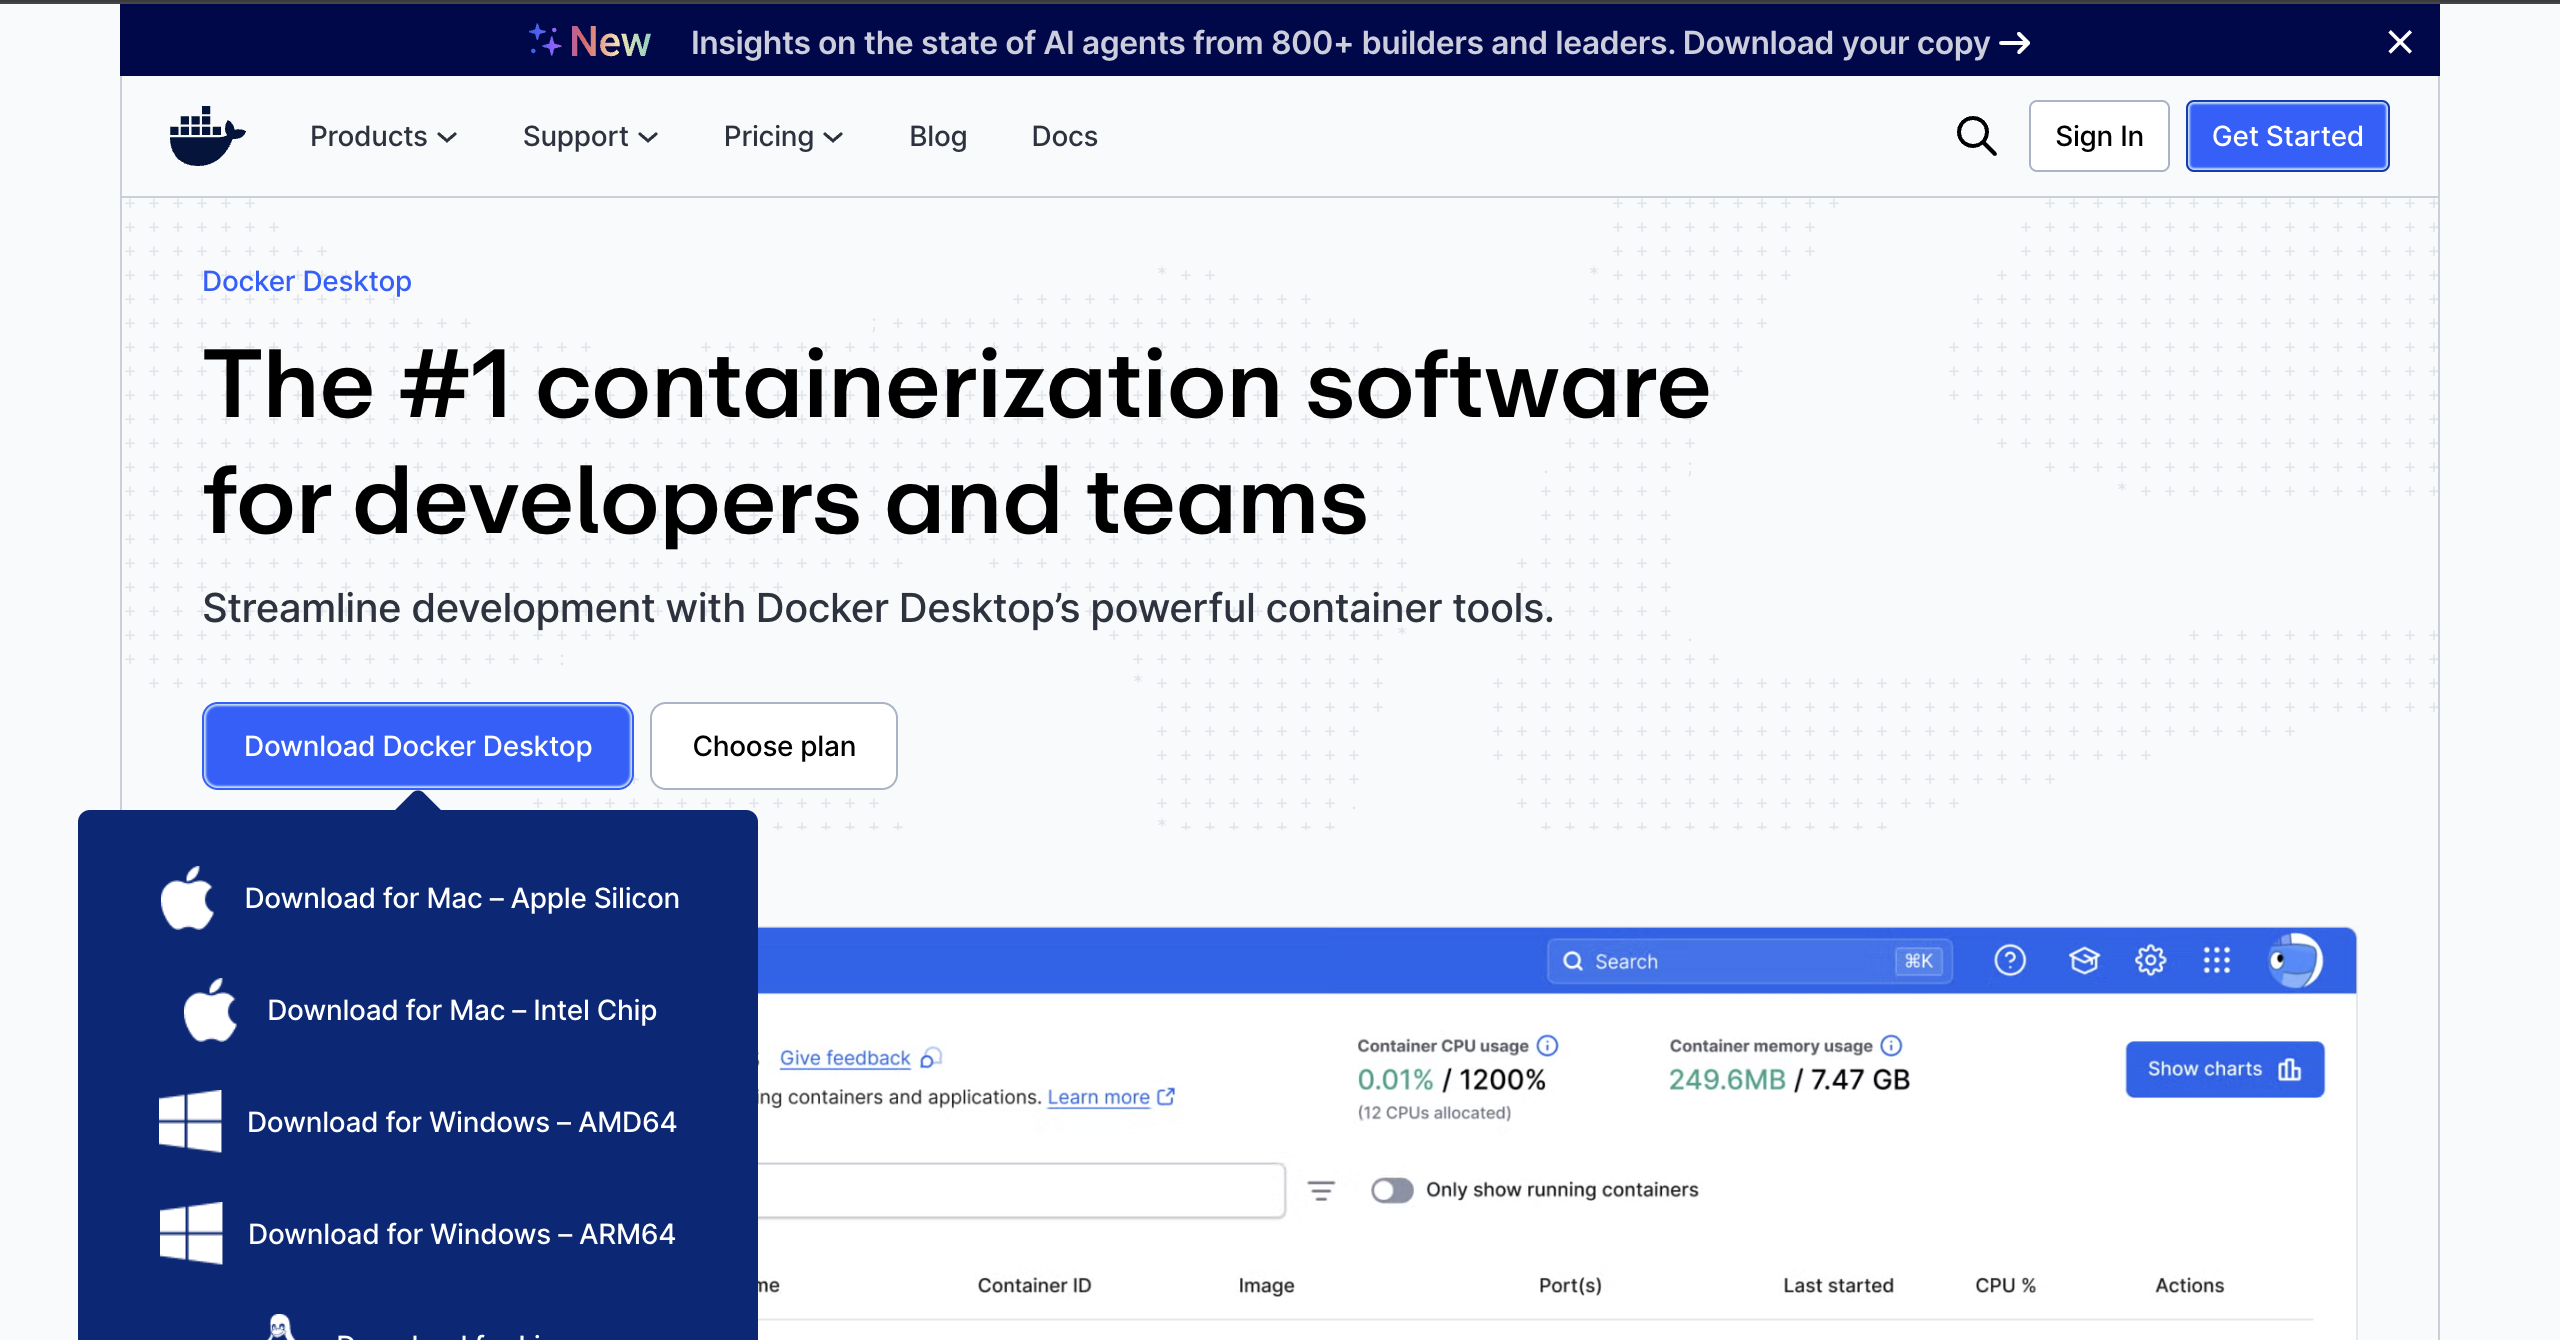The image size is (2560, 1340).
Task: Select Download for Windows – AMD64
Action: (418, 1122)
